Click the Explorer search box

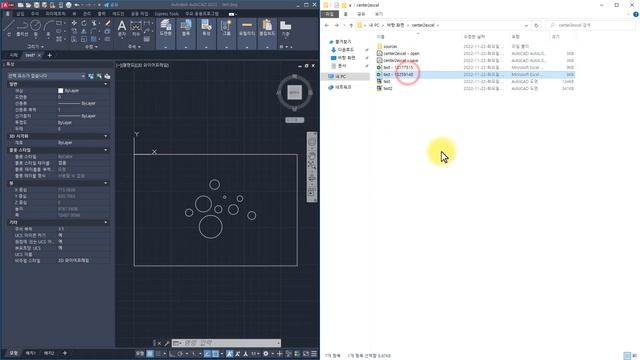point(591,25)
